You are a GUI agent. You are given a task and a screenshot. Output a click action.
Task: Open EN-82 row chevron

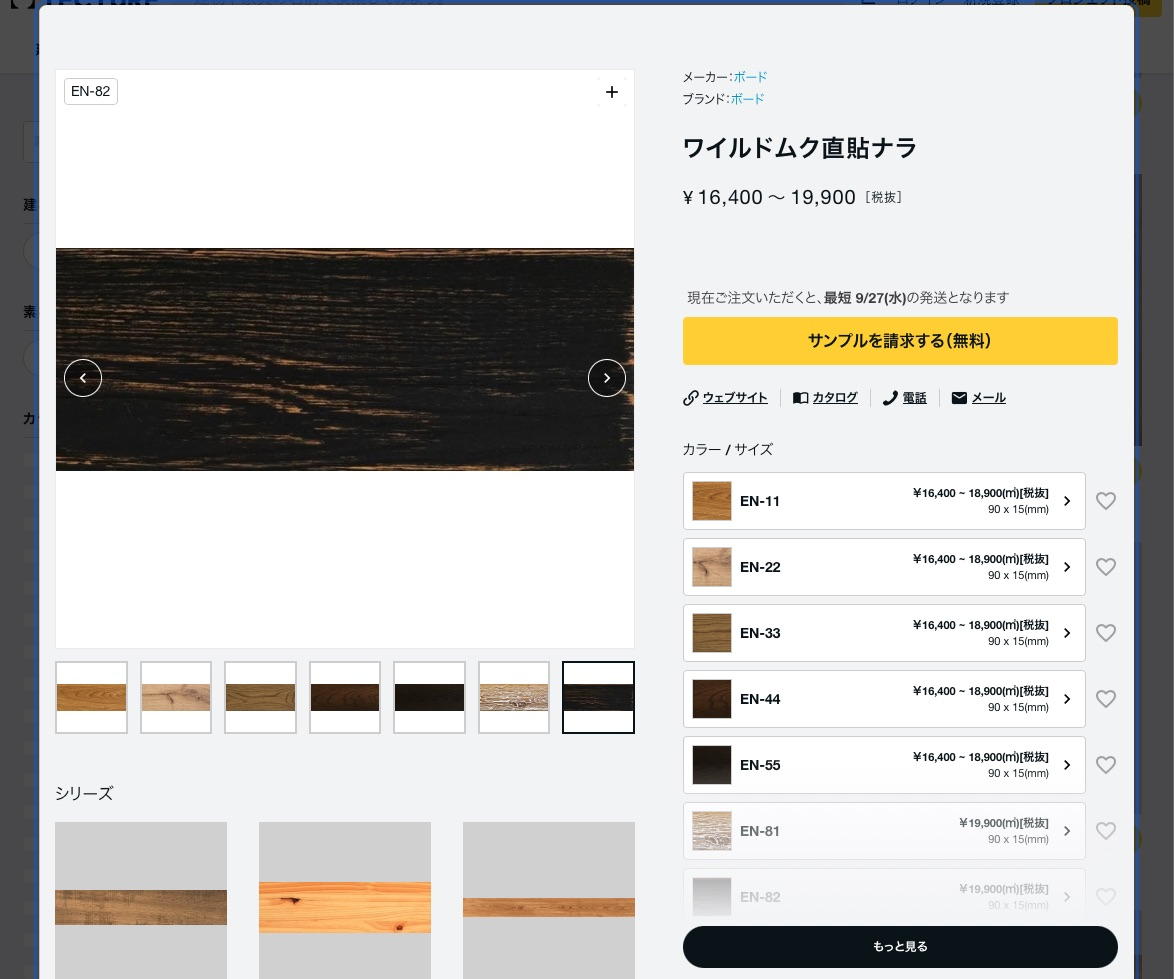[x=1067, y=896]
